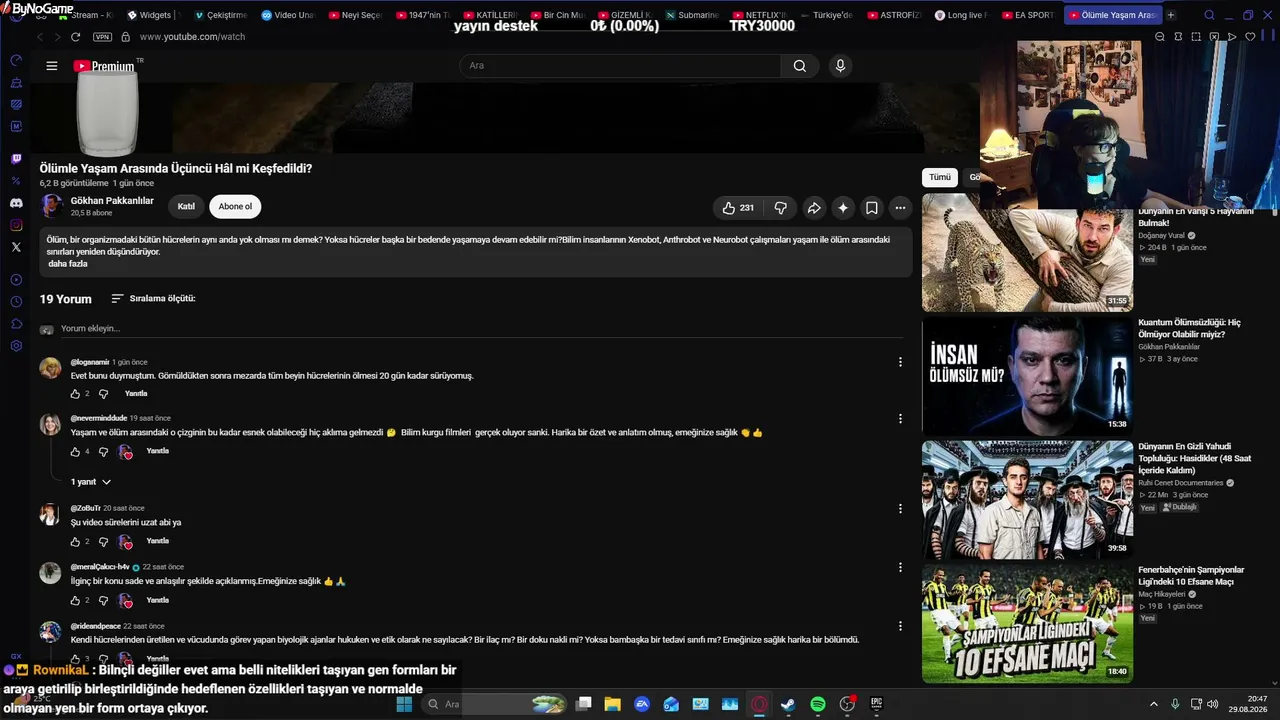Open the EA app from the taskbar
Viewport: 1280px width, 720px height.
pyautogui.click(x=642, y=704)
